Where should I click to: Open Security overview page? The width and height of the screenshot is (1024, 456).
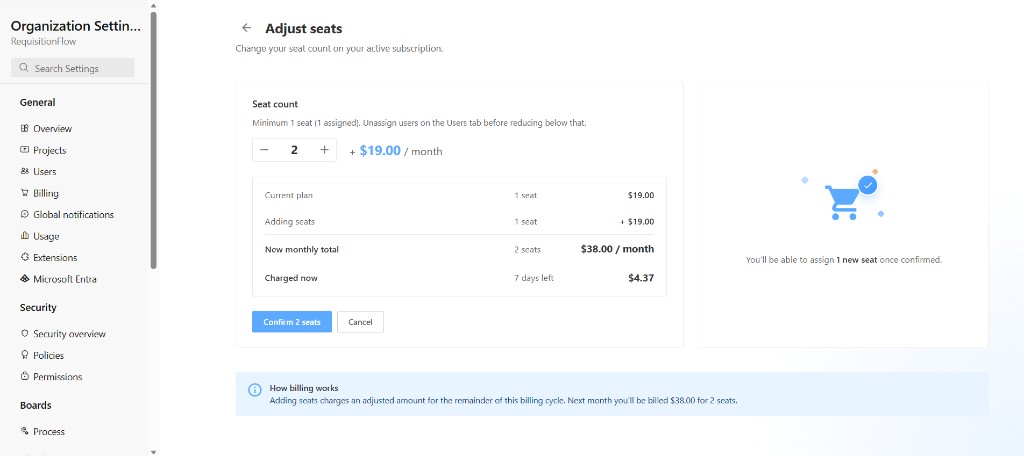69,334
